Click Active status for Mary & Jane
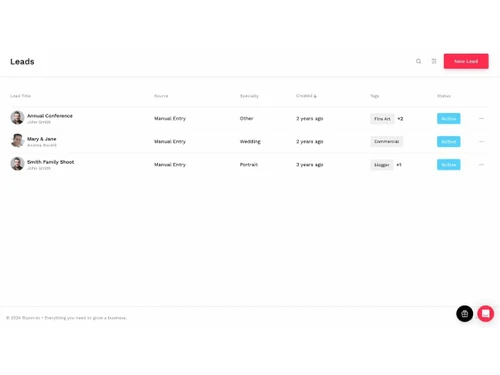The width and height of the screenshot is (500, 375). point(449,142)
